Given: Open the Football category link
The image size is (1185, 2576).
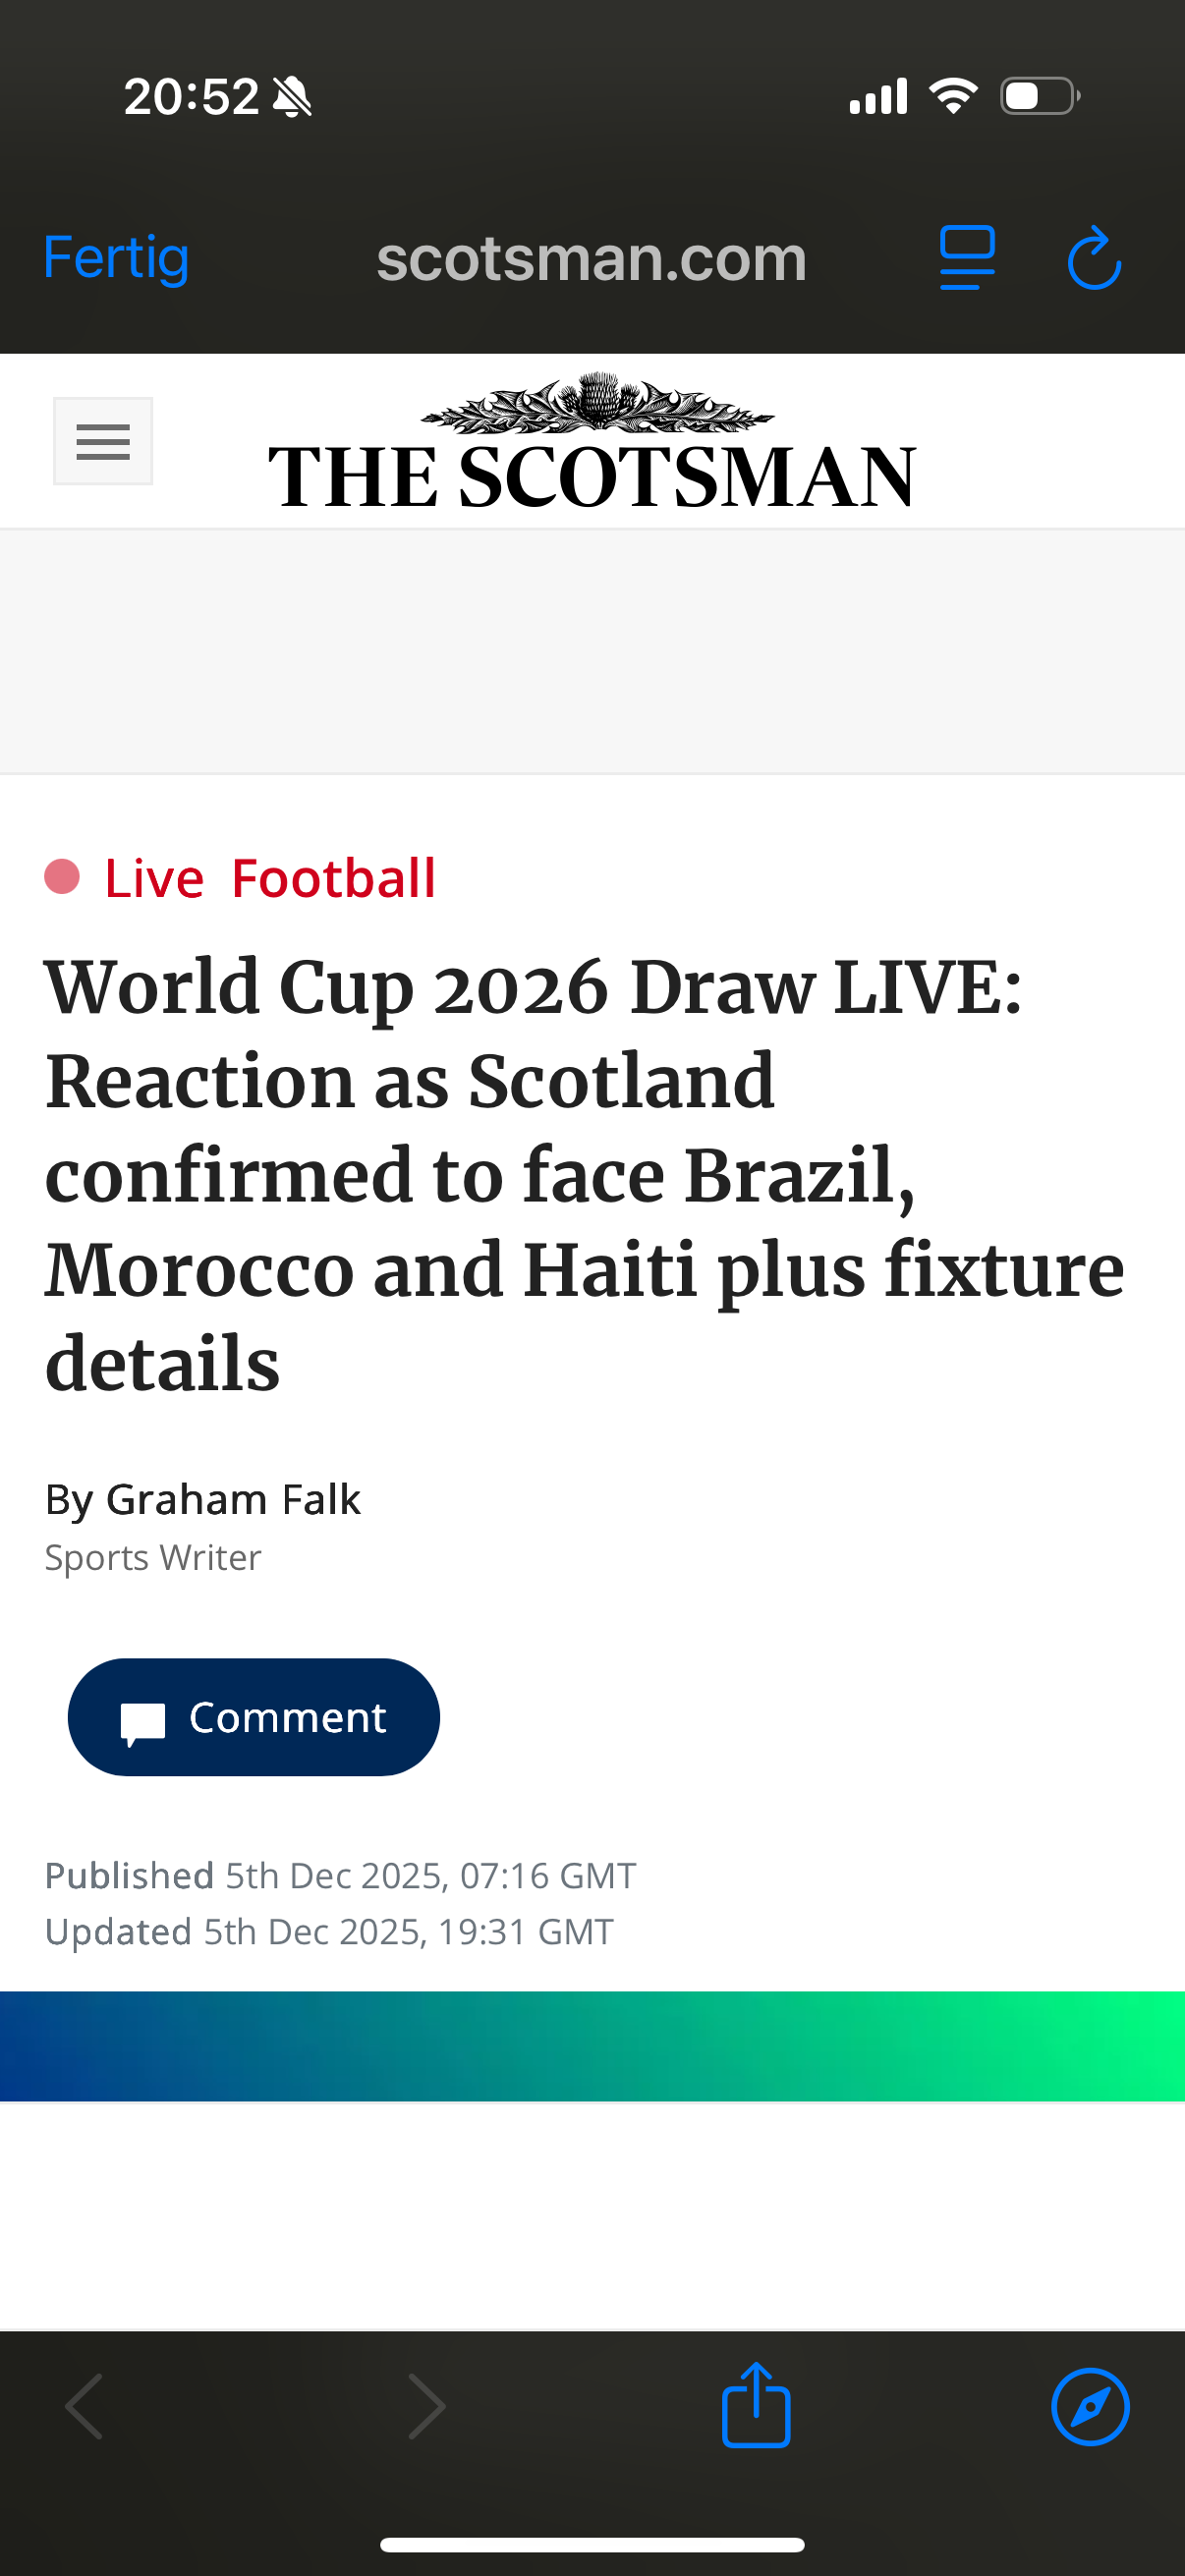Looking at the screenshot, I should 333,878.
